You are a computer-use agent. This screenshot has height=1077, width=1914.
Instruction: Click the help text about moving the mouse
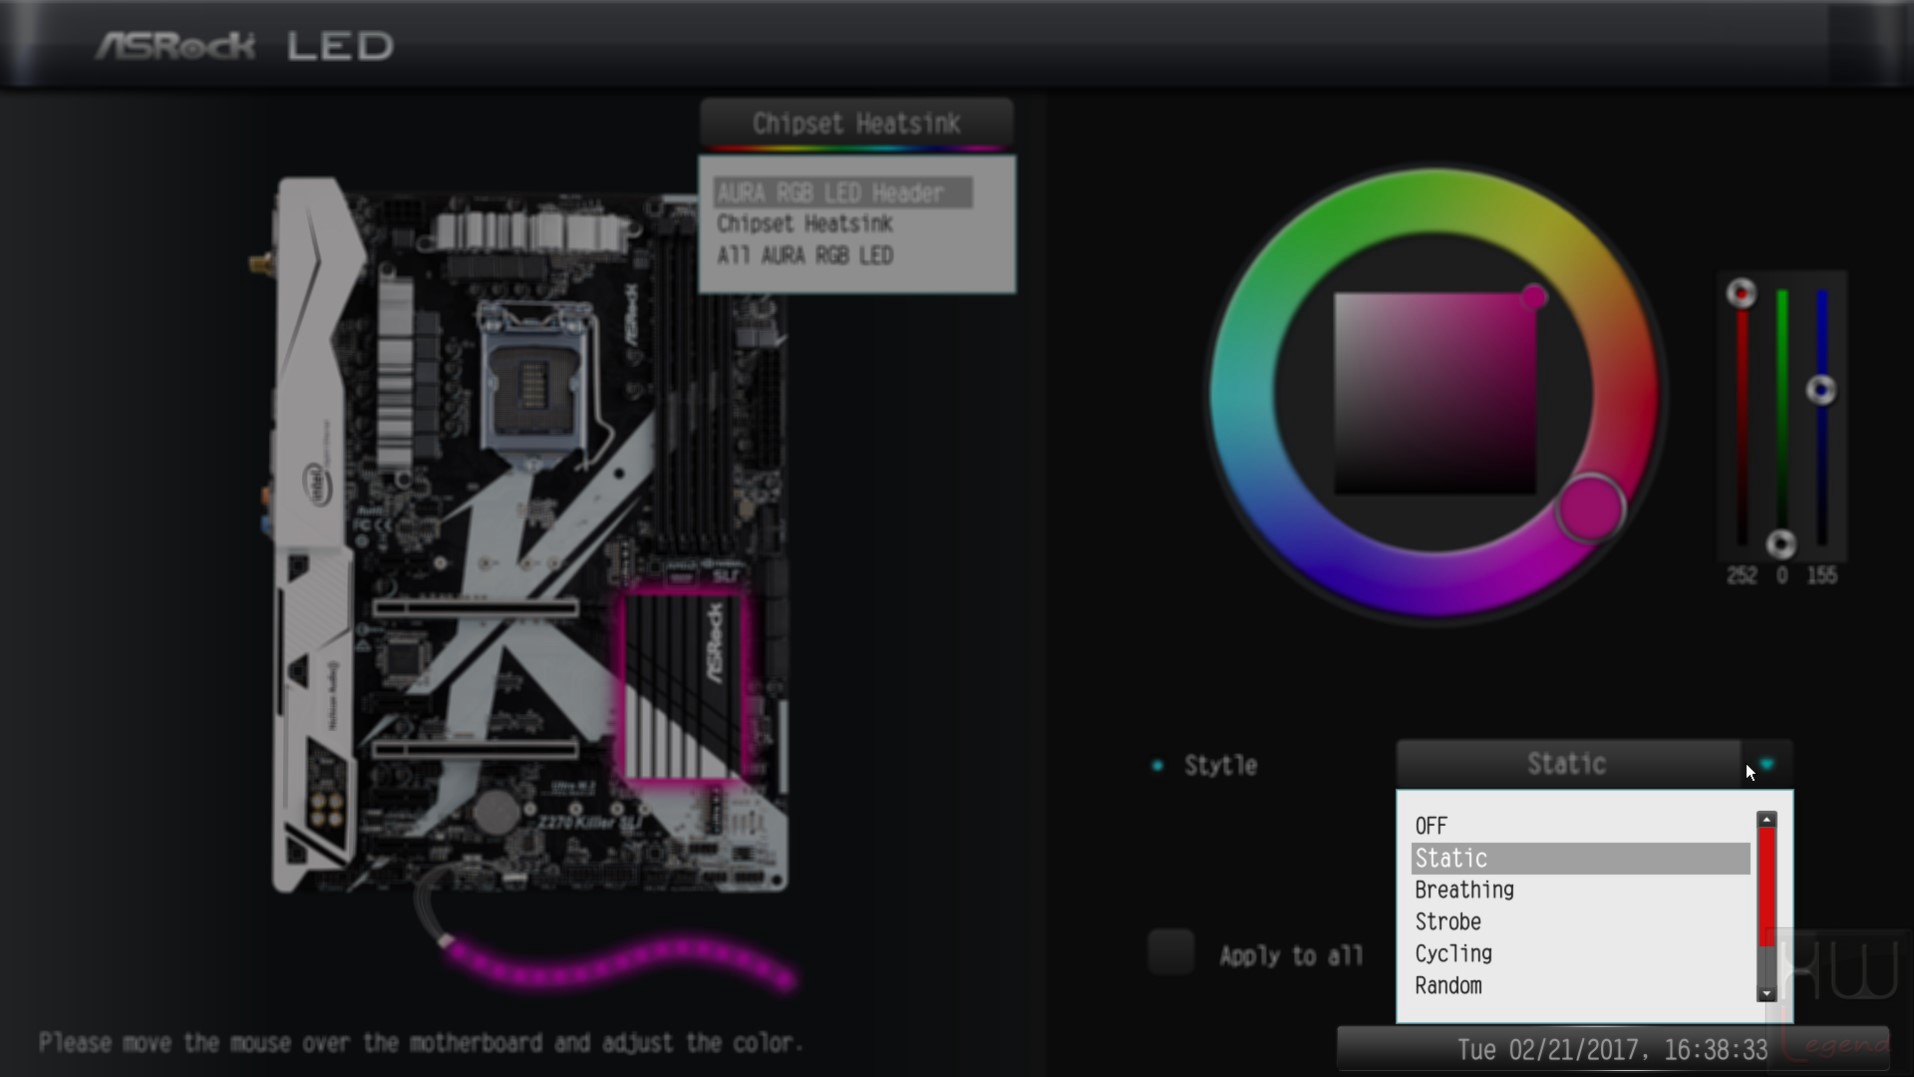[x=421, y=1043]
